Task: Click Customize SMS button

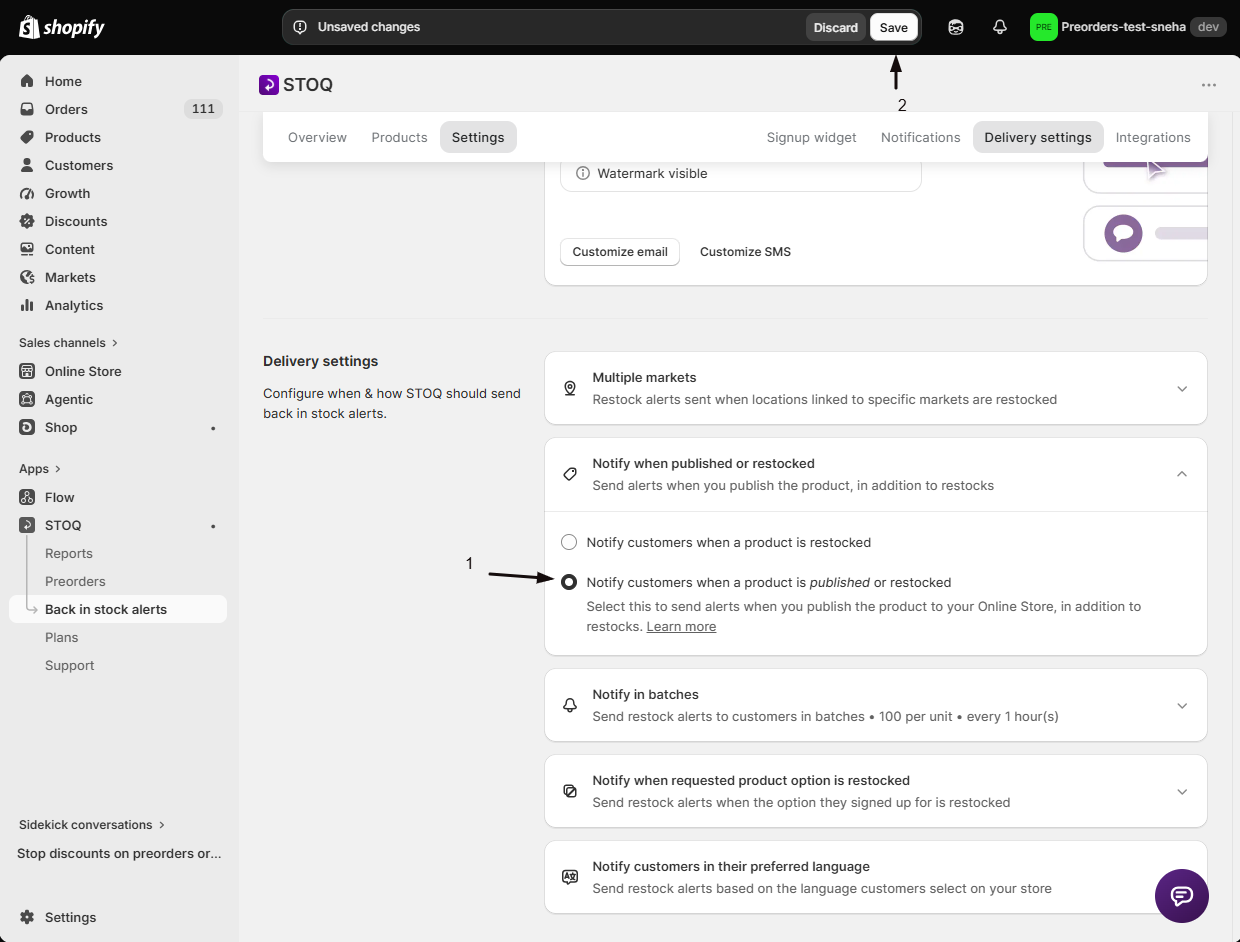Action: click(x=745, y=251)
